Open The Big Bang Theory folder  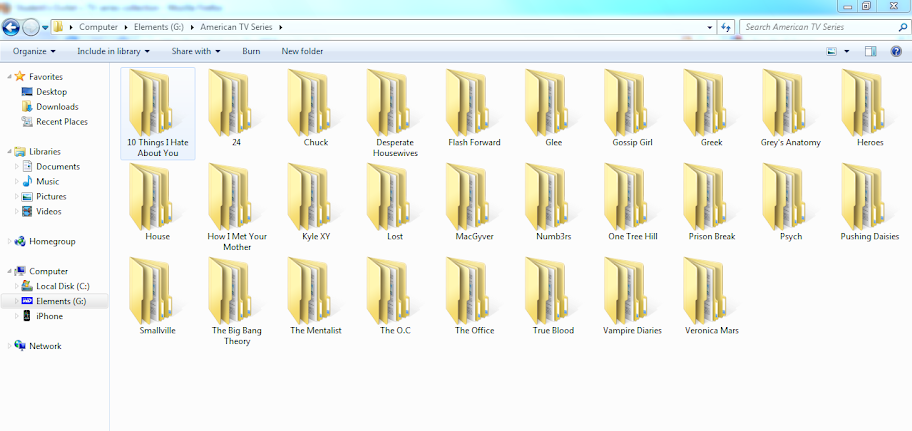click(237, 302)
